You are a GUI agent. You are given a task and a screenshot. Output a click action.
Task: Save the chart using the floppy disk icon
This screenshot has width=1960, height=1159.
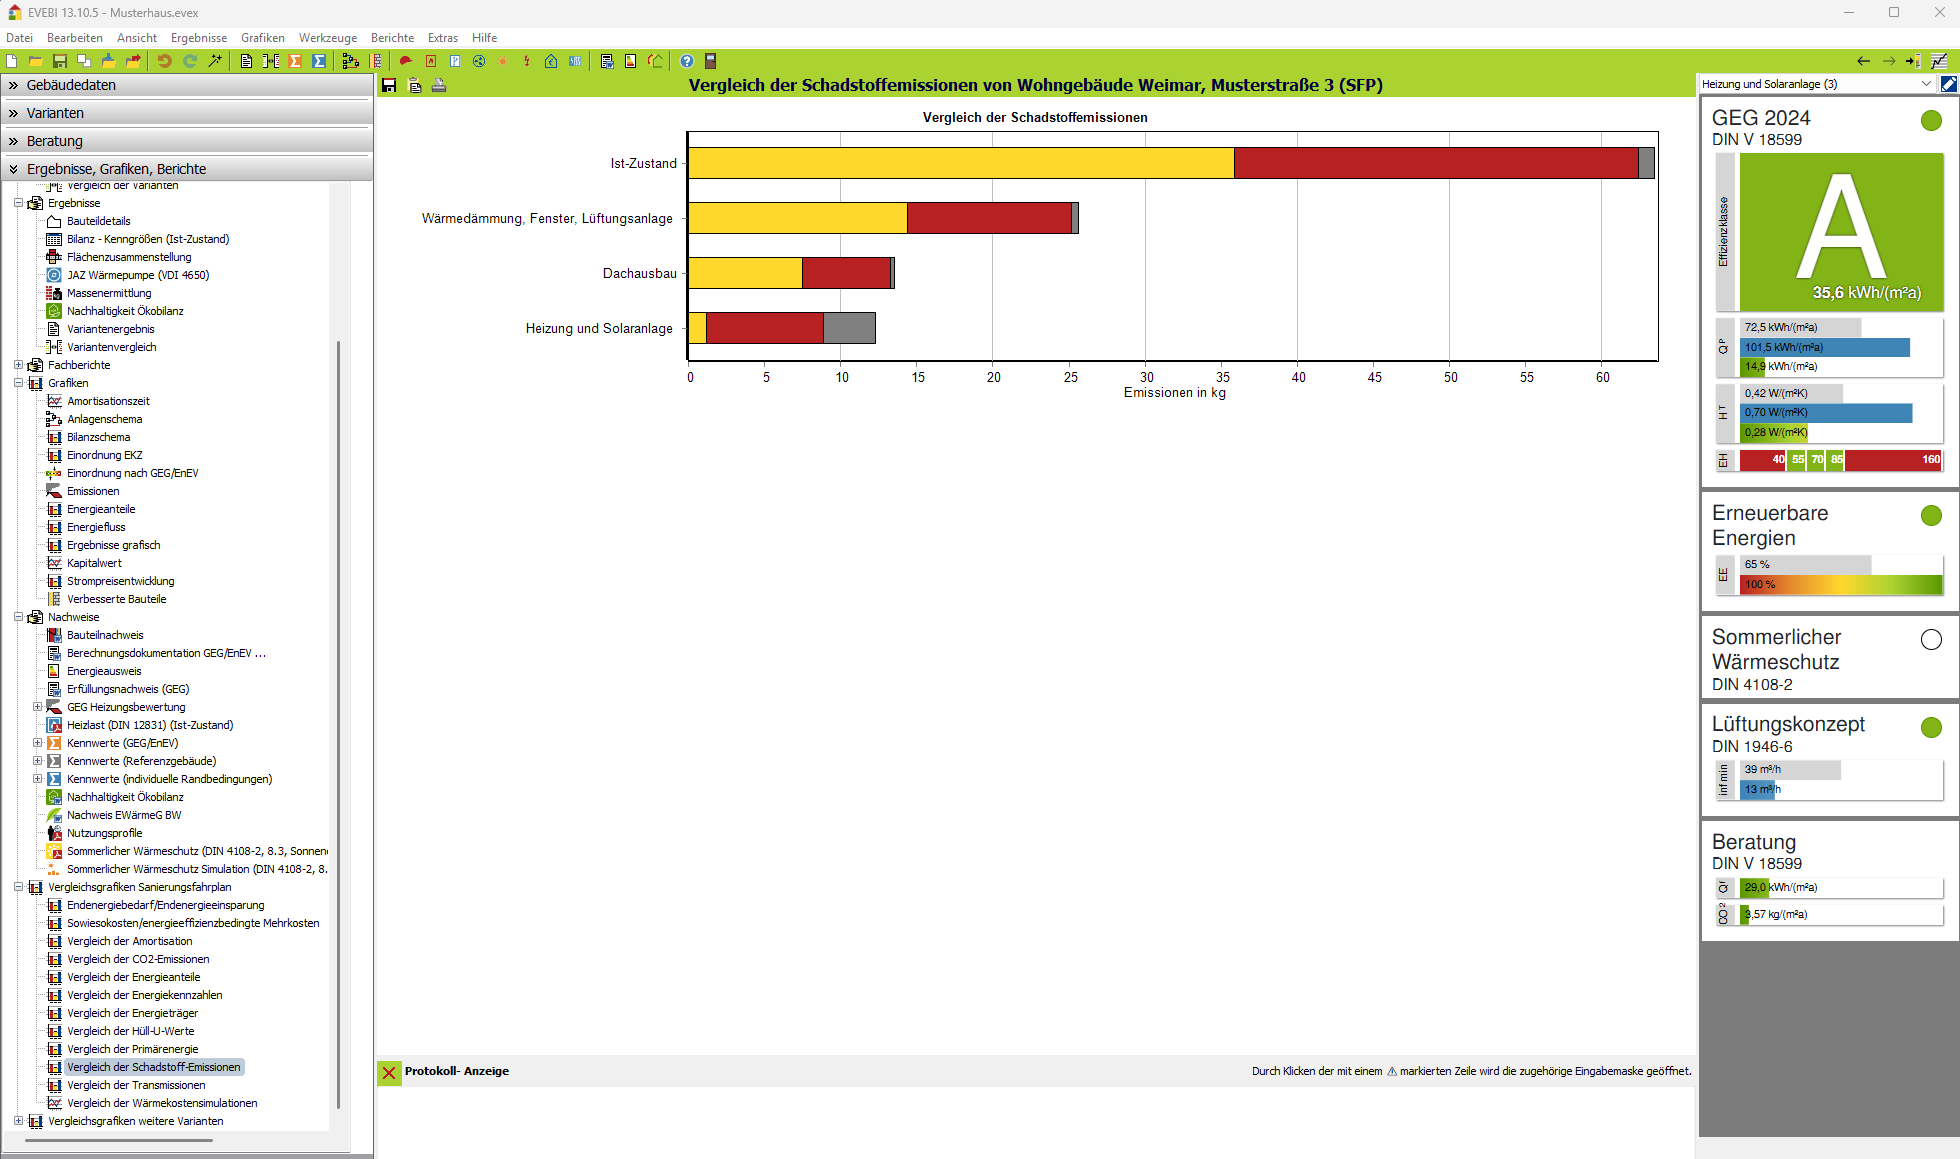click(x=389, y=86)
